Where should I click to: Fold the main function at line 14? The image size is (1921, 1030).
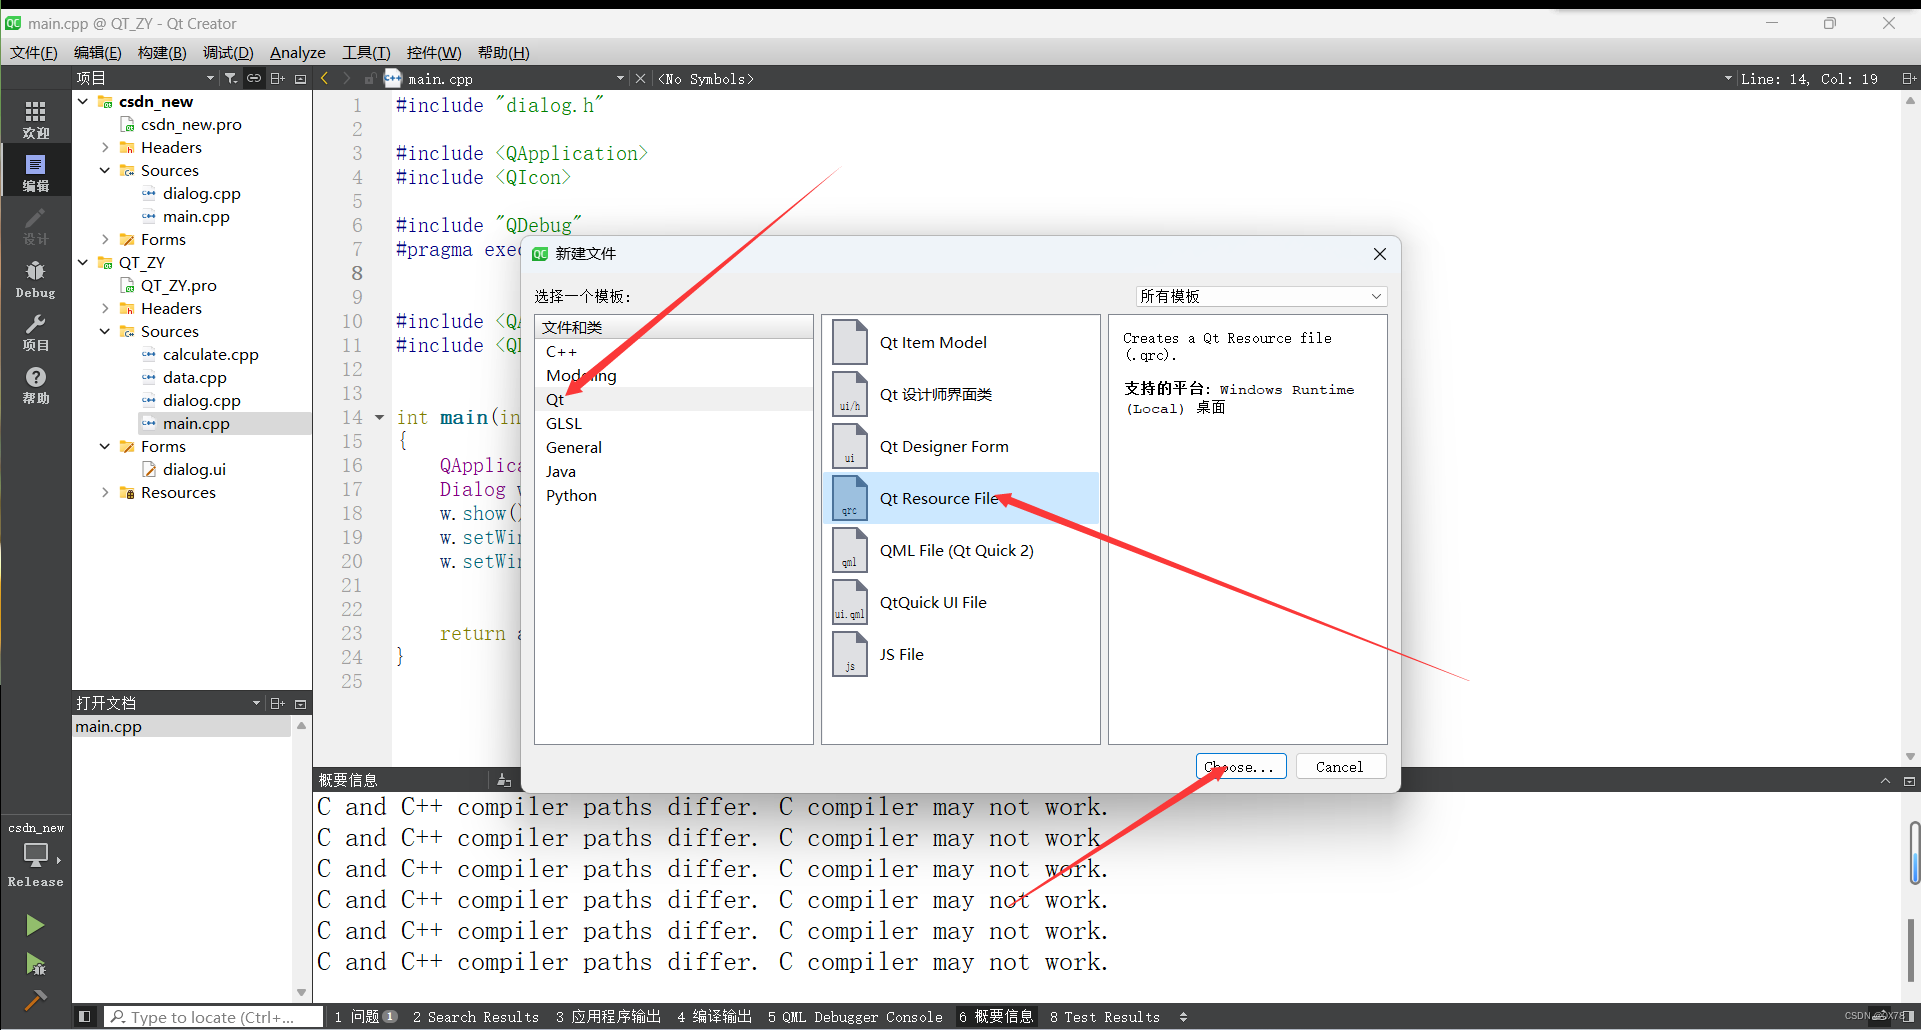click(380, 417)
